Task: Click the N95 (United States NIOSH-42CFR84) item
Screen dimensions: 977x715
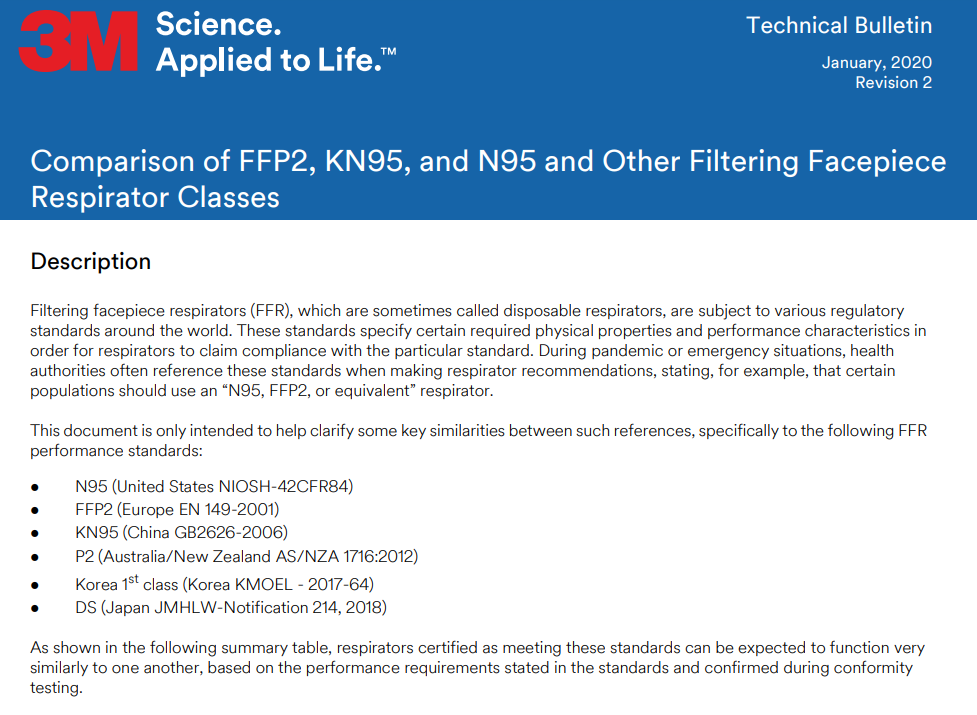Action: (x=214, y=486)
